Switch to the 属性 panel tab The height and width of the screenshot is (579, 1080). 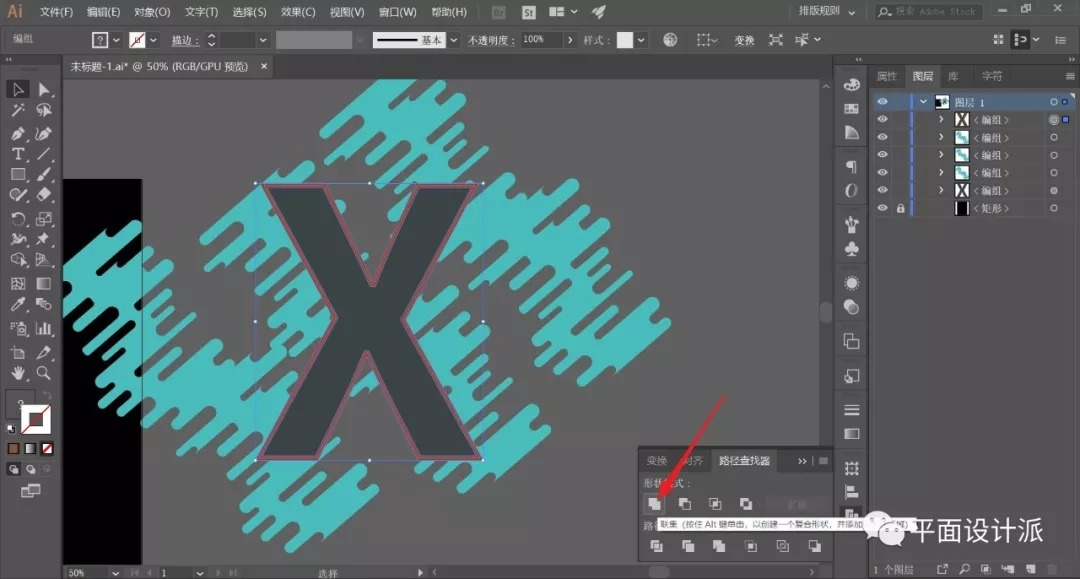click(x=886, y=76)
